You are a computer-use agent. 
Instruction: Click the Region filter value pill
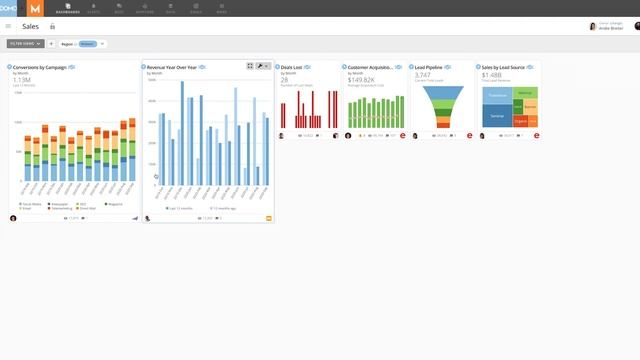coord(88,44)
